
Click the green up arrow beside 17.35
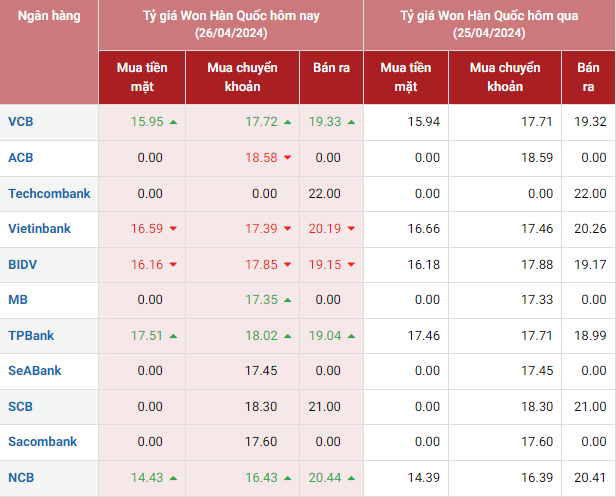pyautogui.click(x=287, y=300)
